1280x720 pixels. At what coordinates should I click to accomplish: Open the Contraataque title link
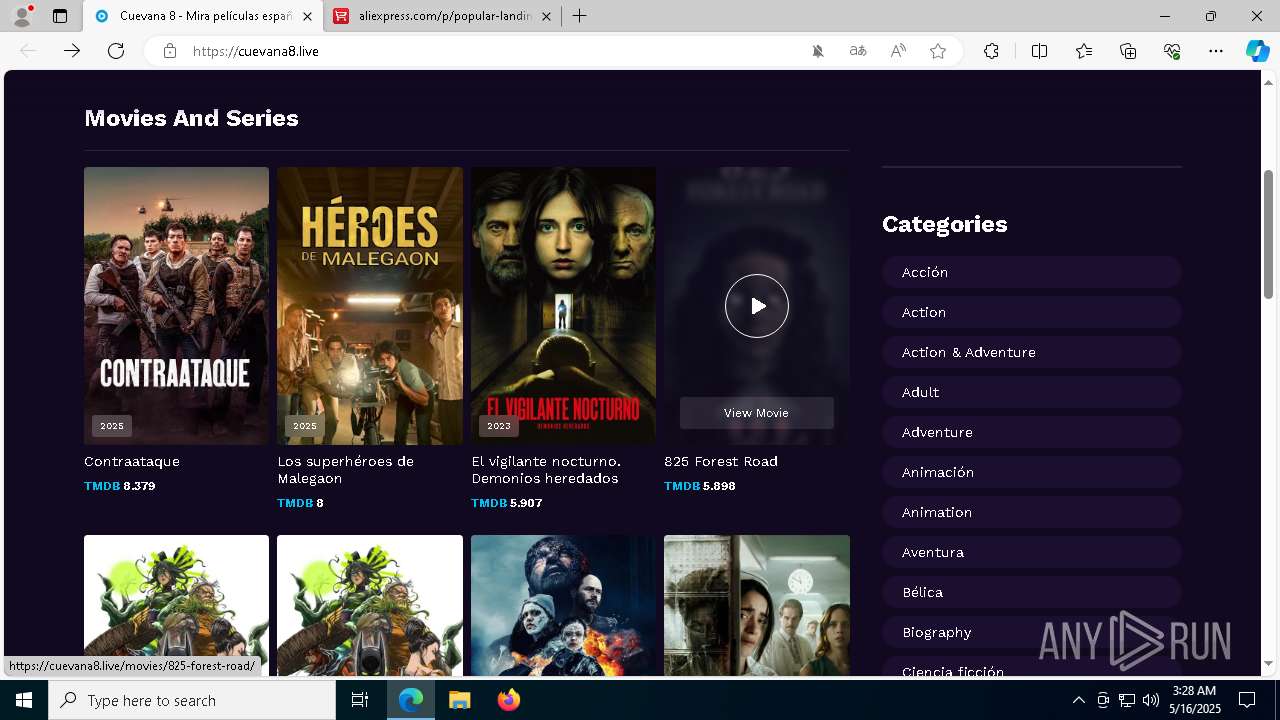pos(132,461)
